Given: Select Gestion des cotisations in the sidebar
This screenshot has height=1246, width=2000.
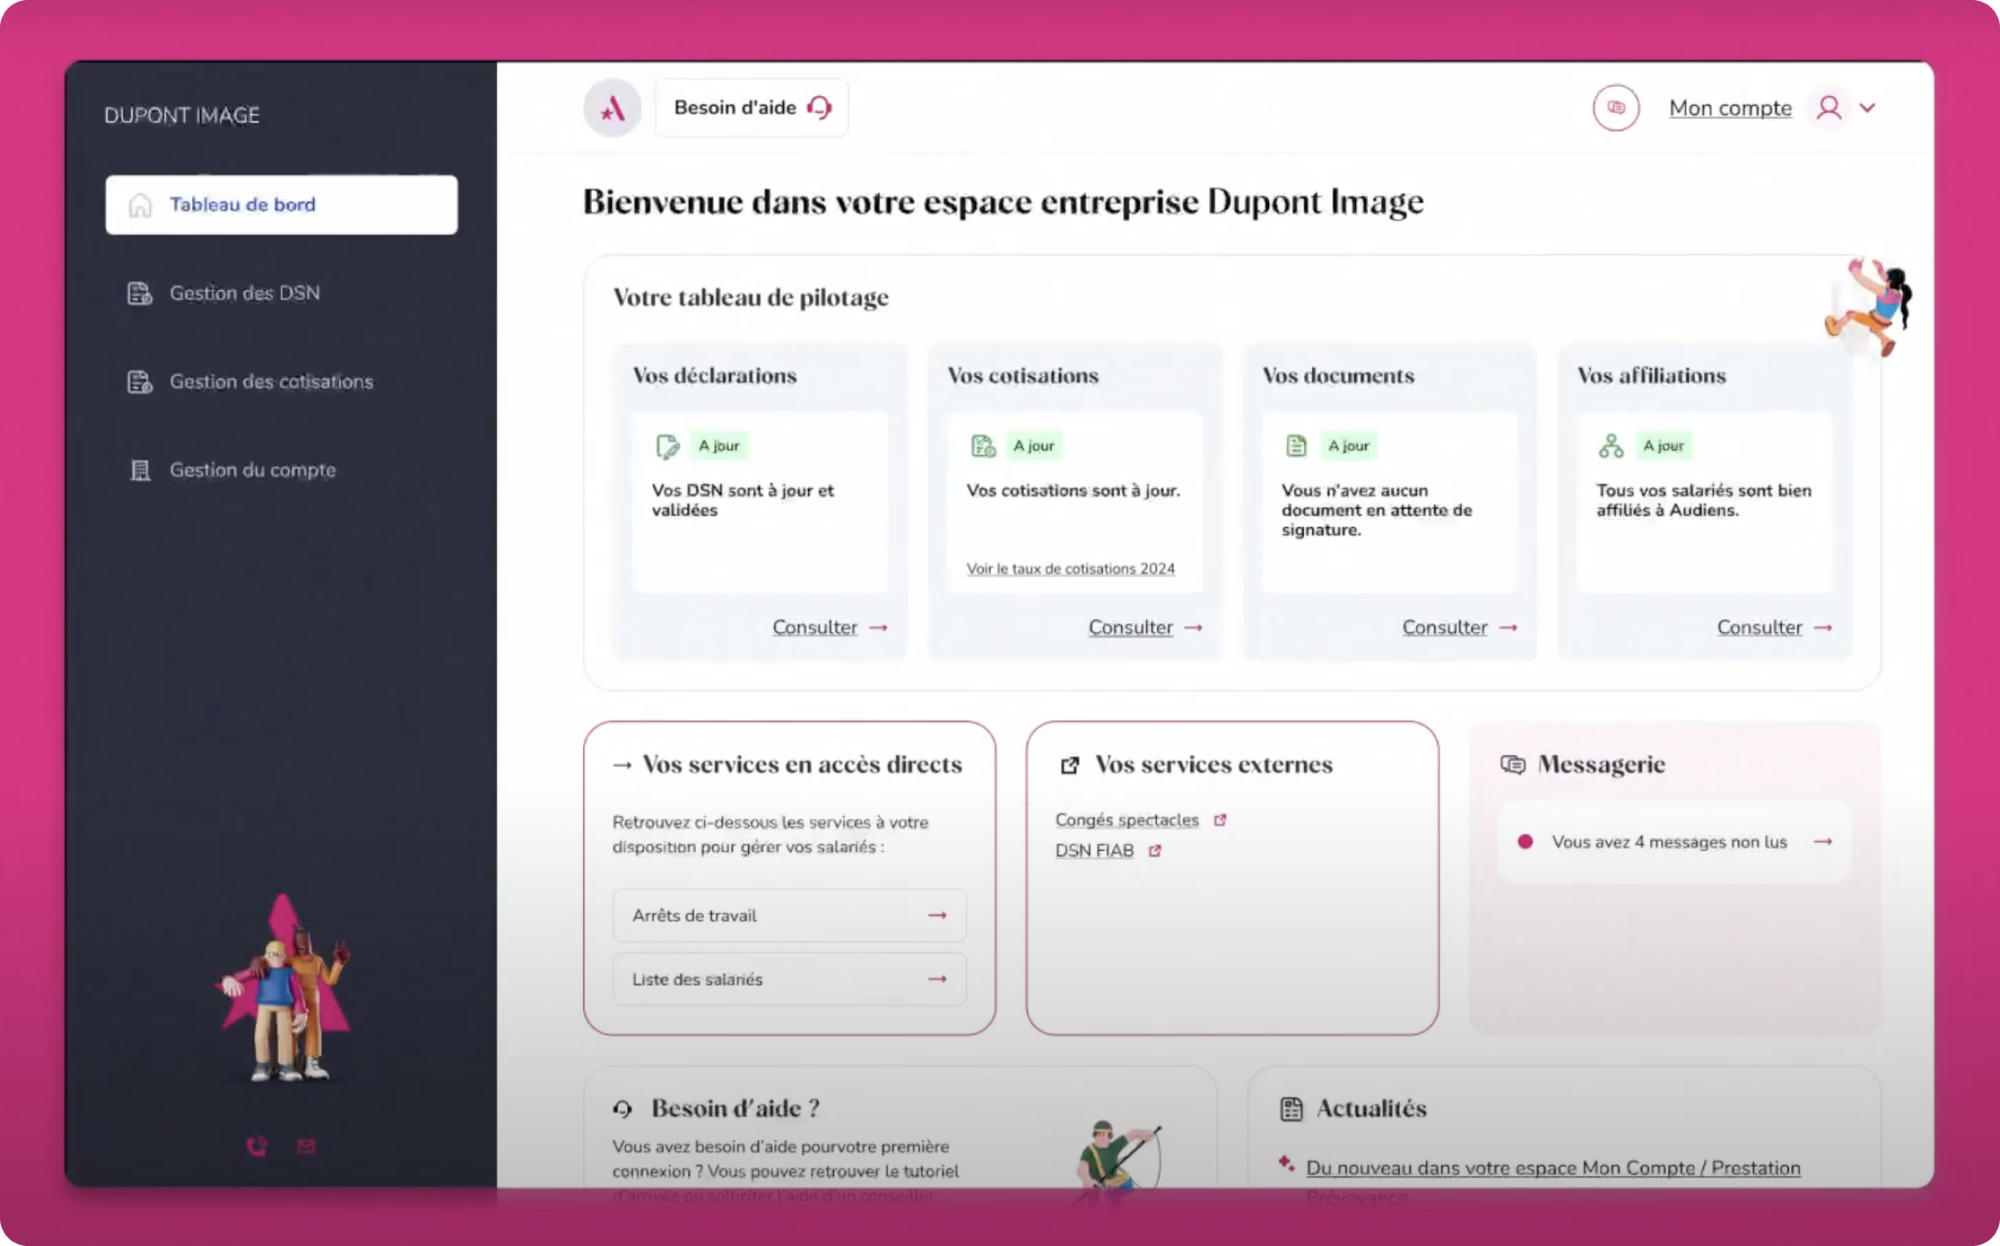Looking at the screenshot, I should pyautogui.click(x=271, y=381).
